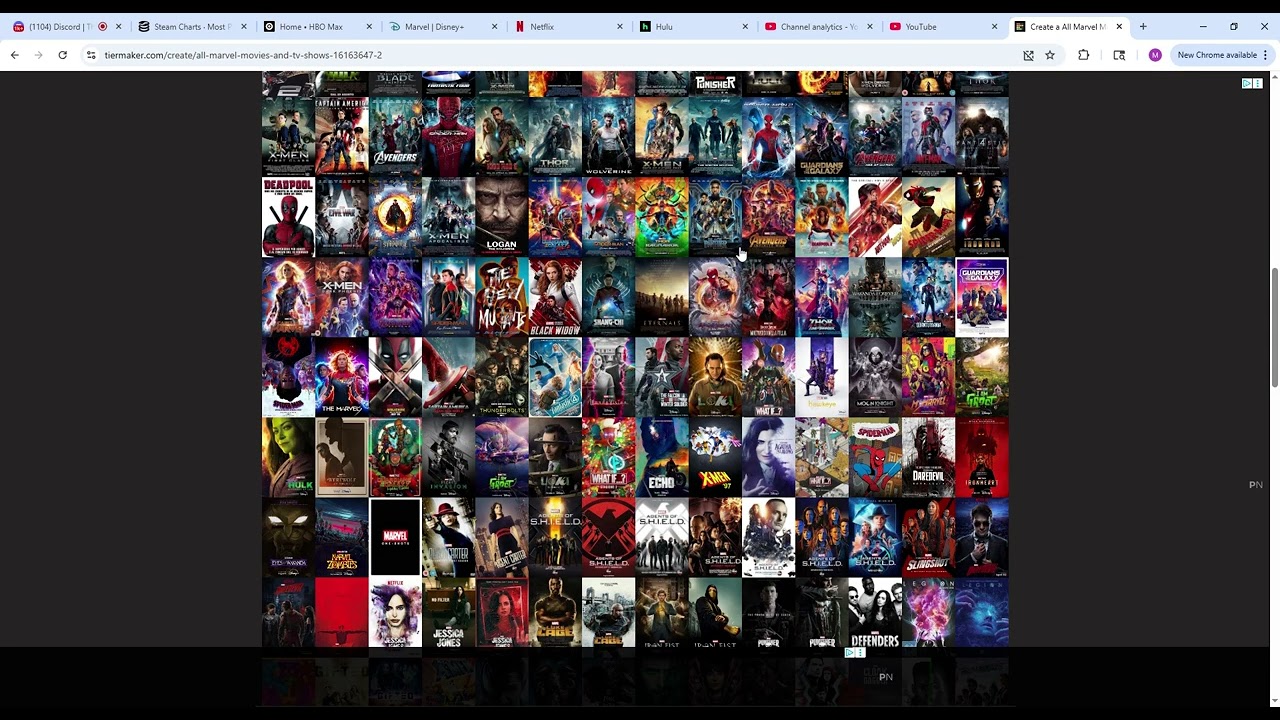Close the Steam Charts tab

click(x=245, y=27)
